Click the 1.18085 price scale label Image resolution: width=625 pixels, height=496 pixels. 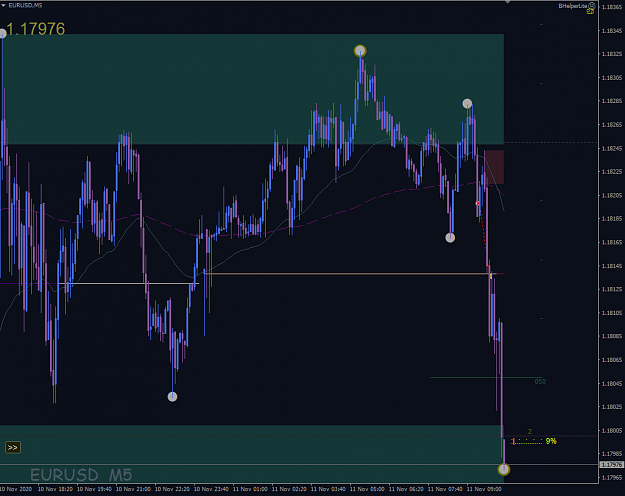pos(612,336)
